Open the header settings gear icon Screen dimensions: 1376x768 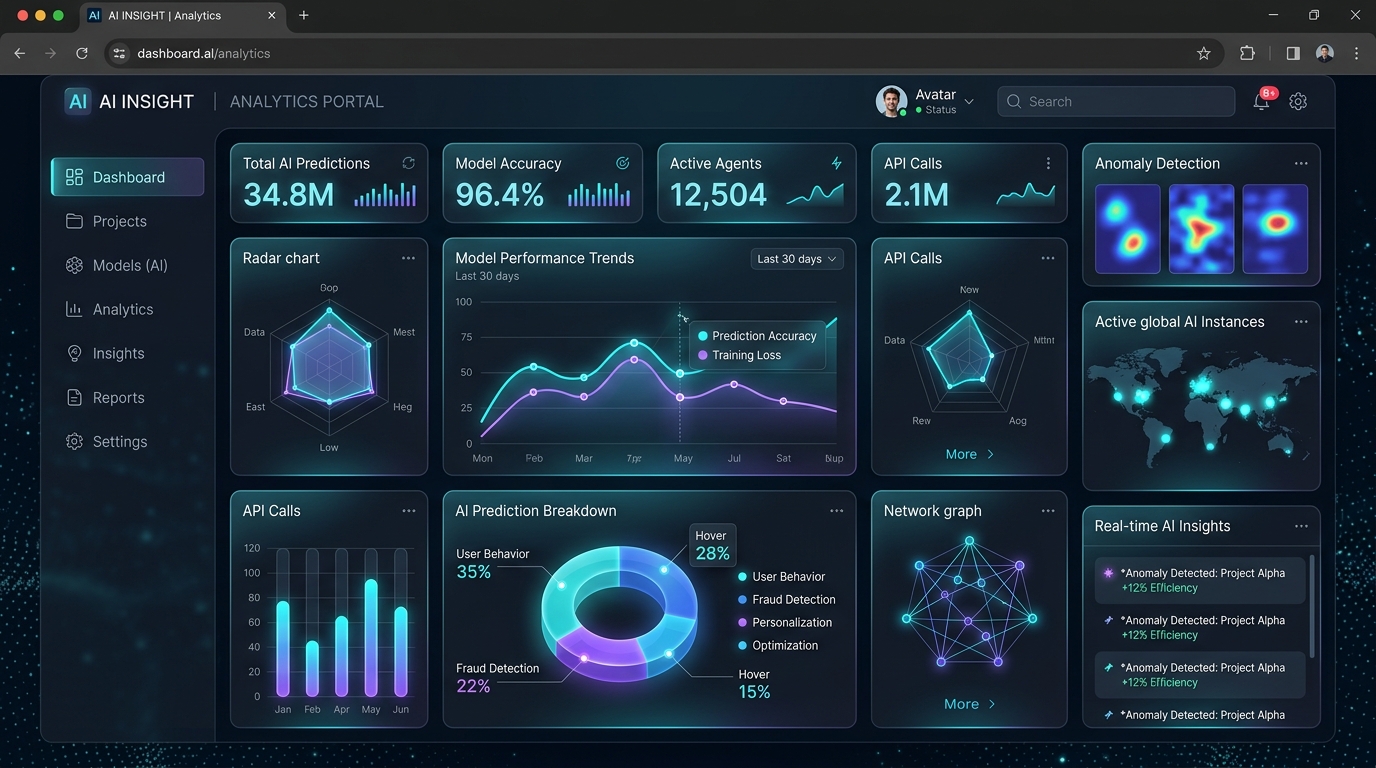point(1298,101)
